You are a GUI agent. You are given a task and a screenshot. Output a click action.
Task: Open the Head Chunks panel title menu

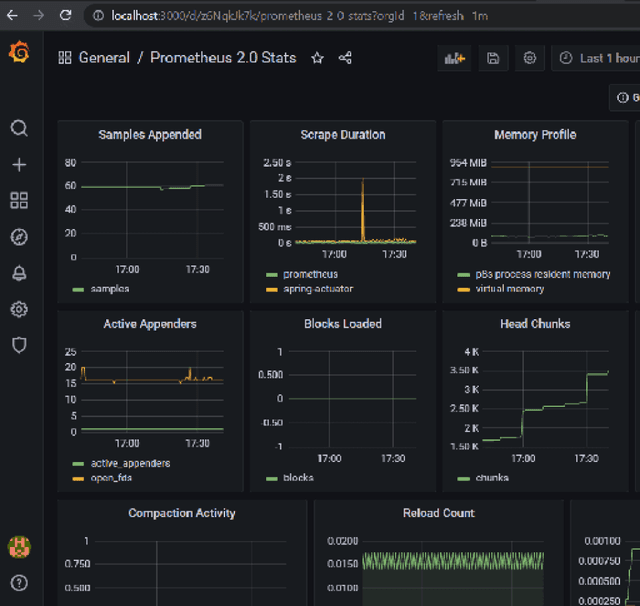[x=535, y=324]
